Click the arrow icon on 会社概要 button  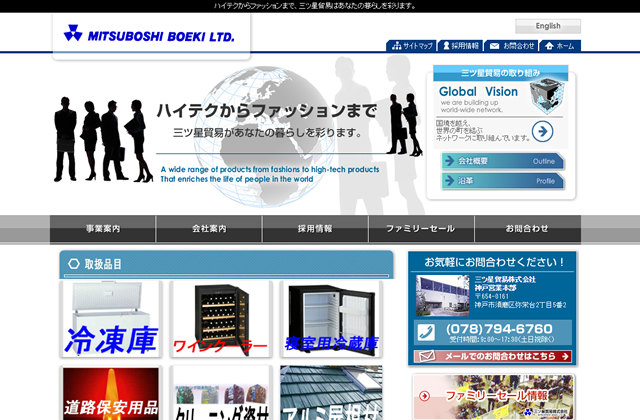point(449,161)
